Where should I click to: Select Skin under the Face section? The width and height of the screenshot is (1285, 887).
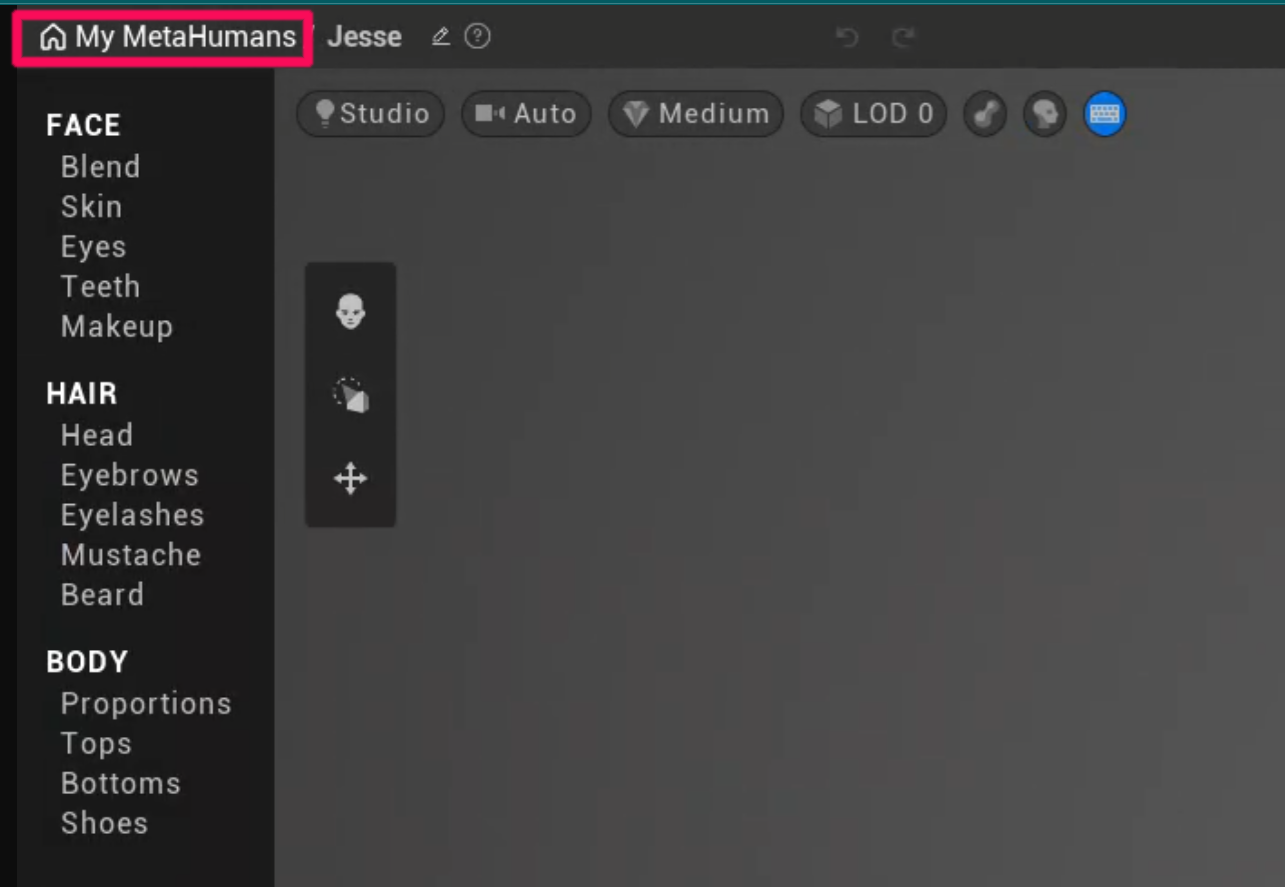91,207
